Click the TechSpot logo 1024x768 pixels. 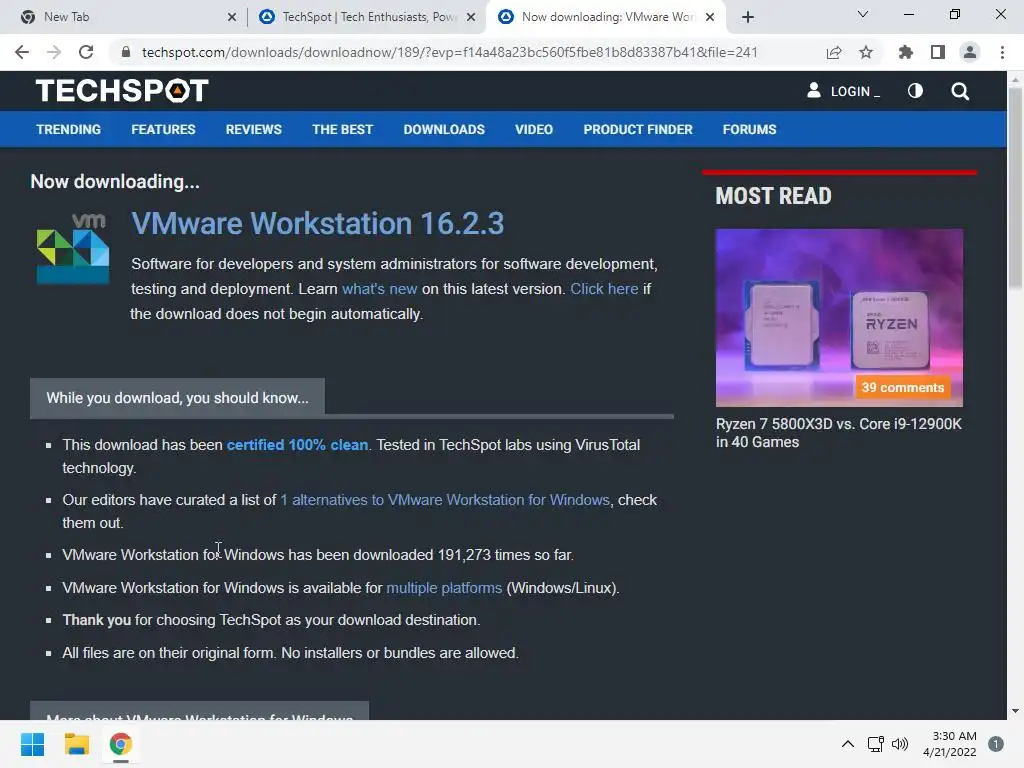click(122, 91)
